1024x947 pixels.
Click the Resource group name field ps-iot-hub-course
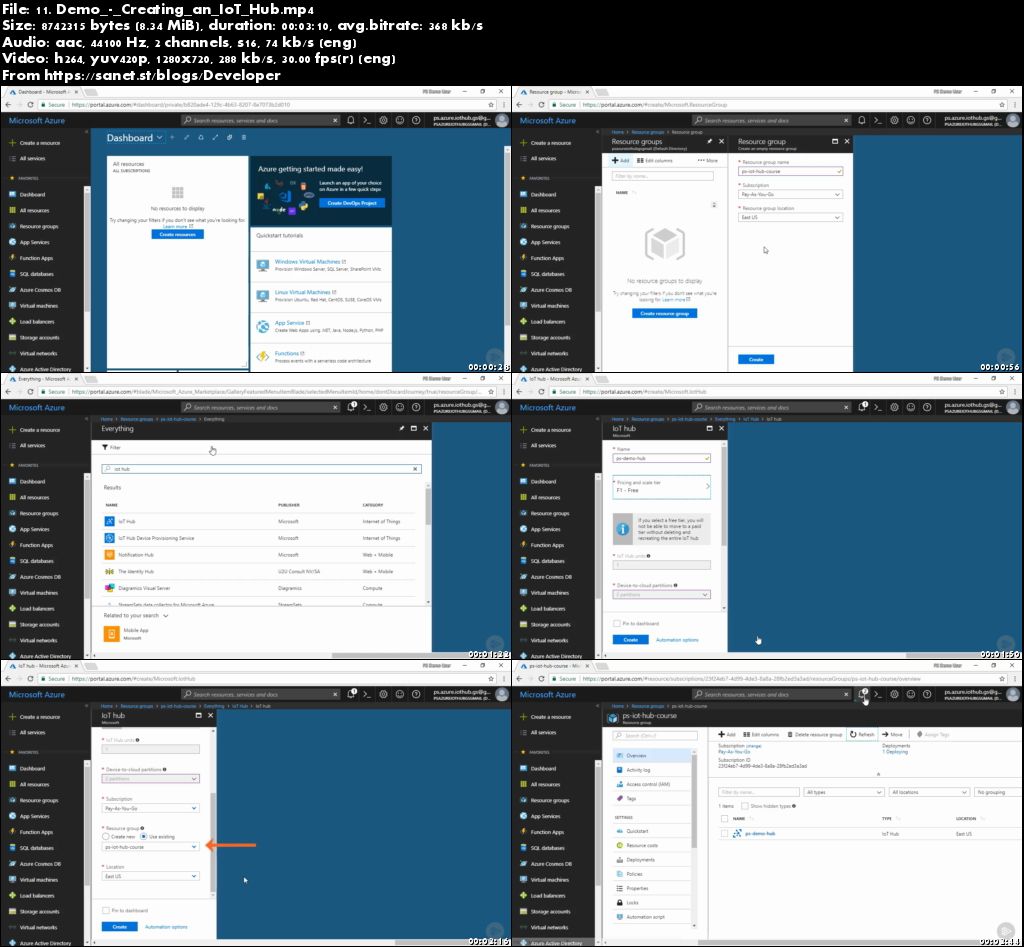[790, 171]
